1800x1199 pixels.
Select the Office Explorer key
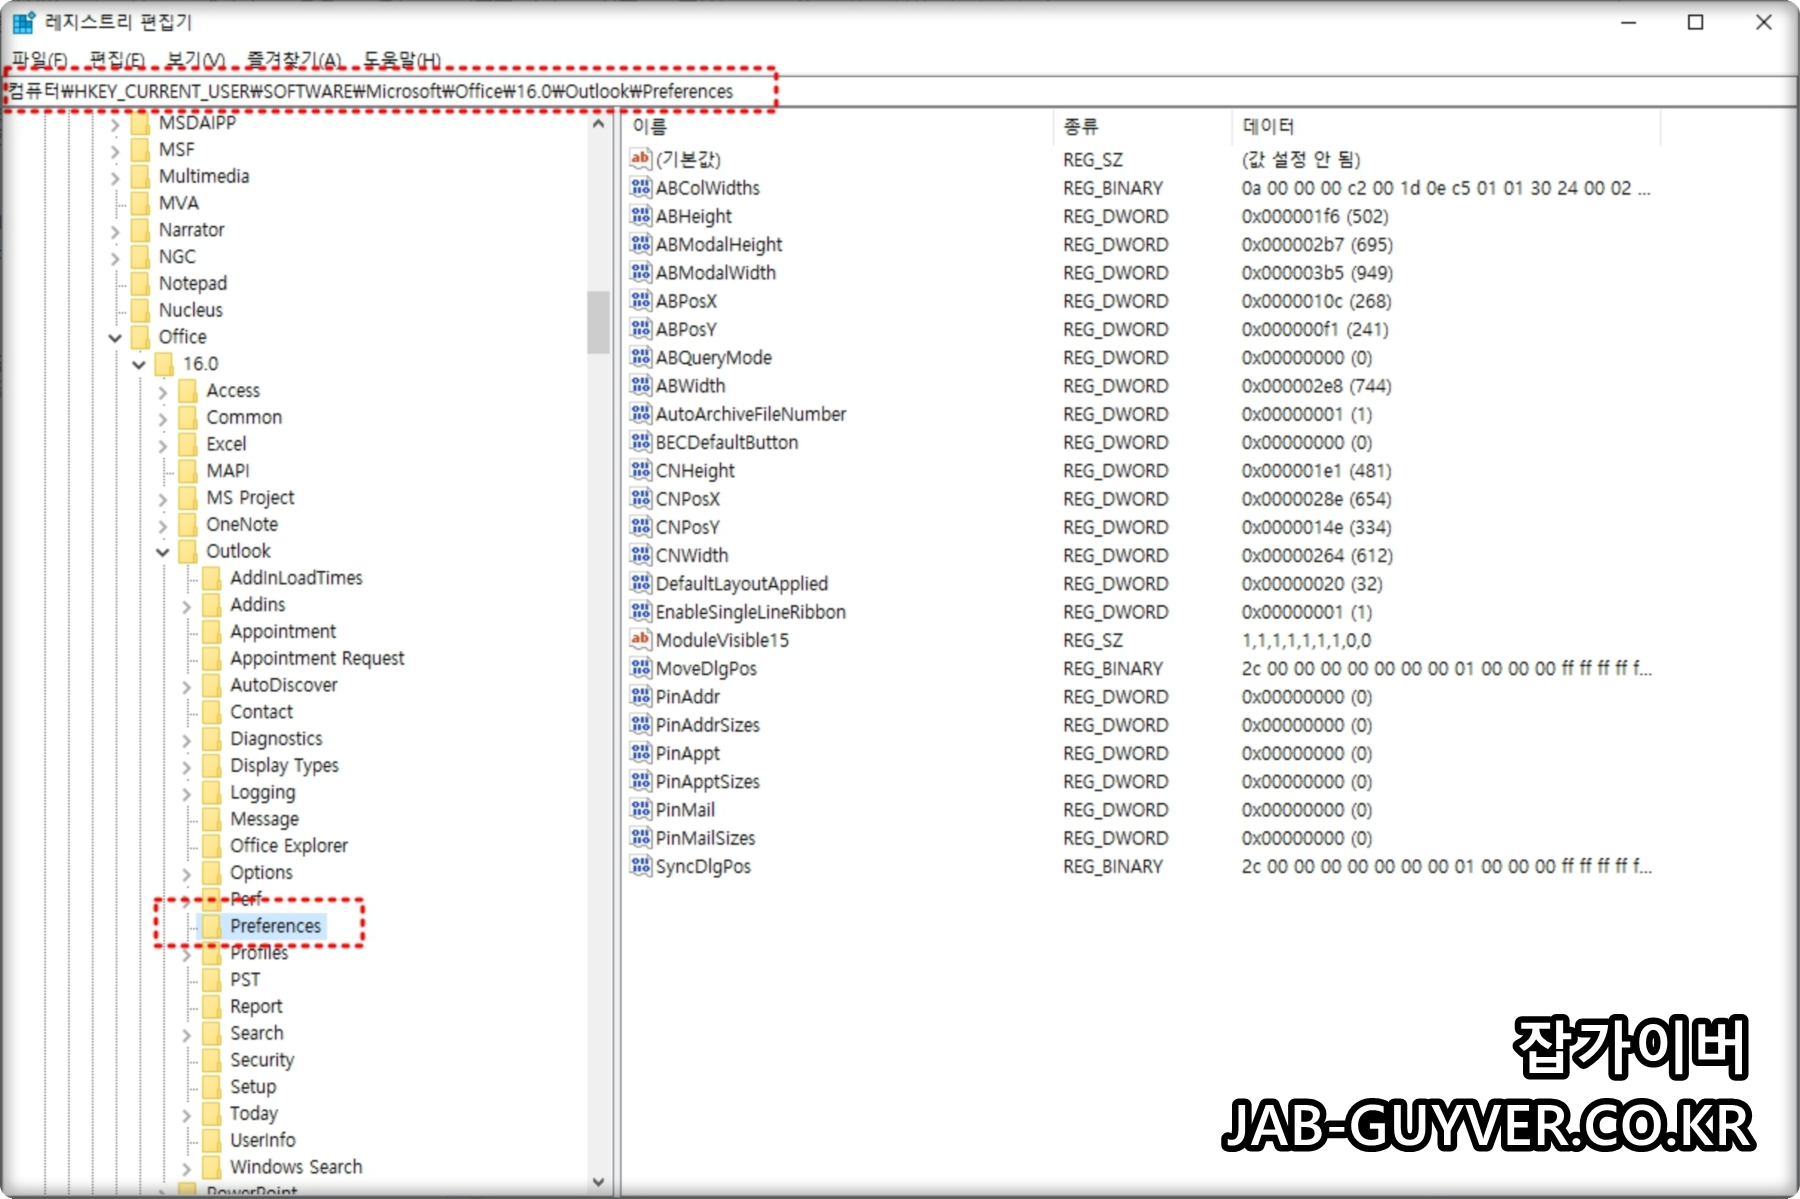coord(289,845)
